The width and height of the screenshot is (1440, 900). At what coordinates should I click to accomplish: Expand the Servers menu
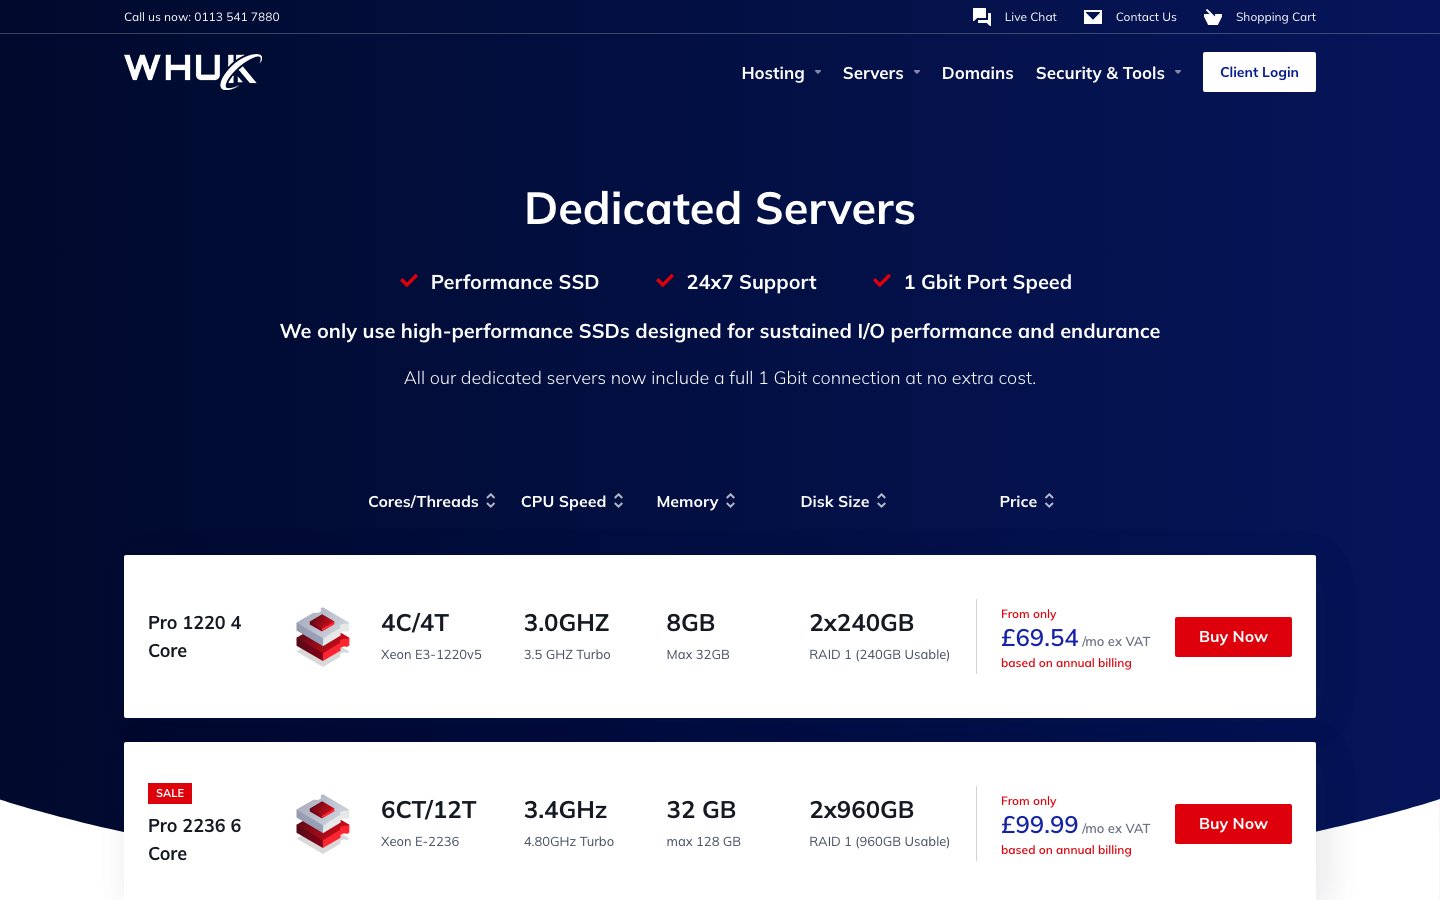(x=881, y=73)
